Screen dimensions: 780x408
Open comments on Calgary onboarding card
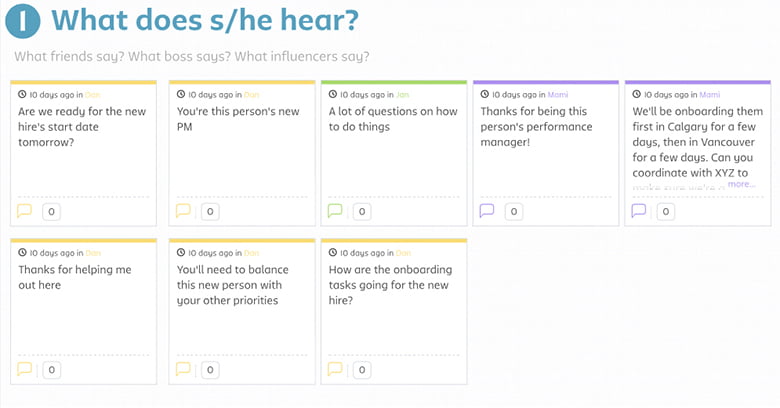click(639, 211)
